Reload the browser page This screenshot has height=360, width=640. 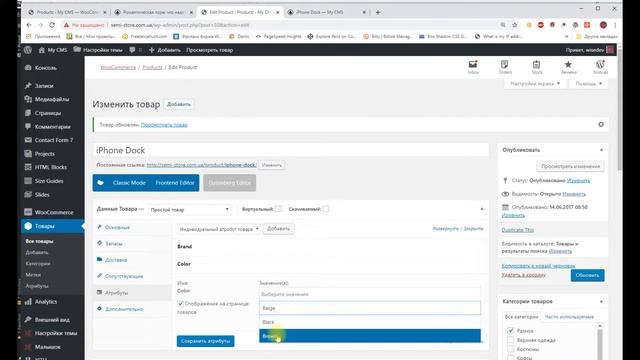(52, 25)
